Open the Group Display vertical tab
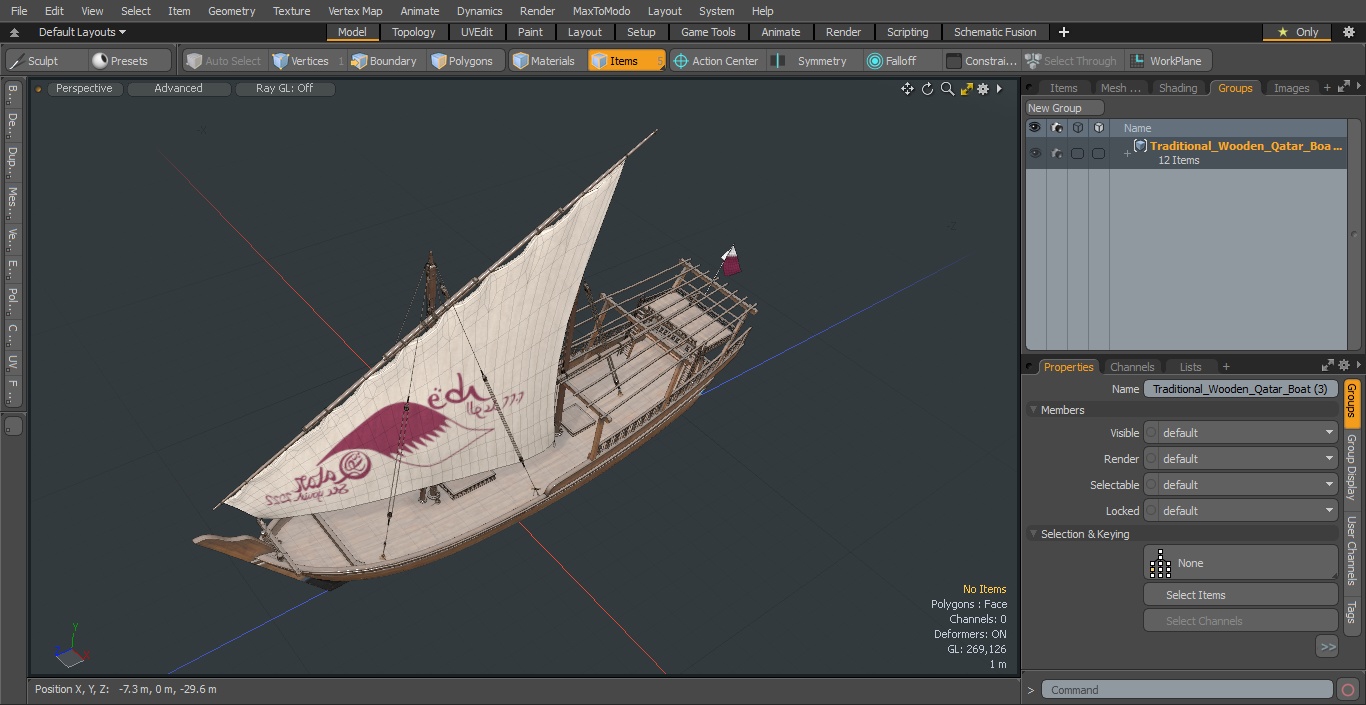The height and width of the screenshot is (705, 1366). (x=1352, y=467)
